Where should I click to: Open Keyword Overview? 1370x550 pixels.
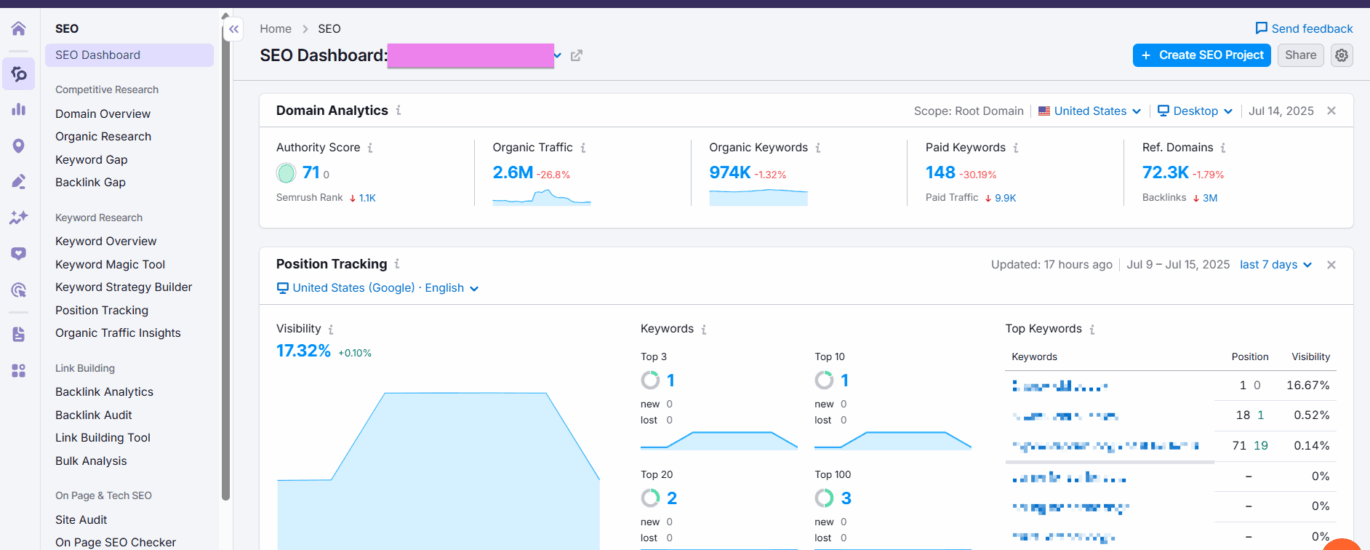(106, 241)
